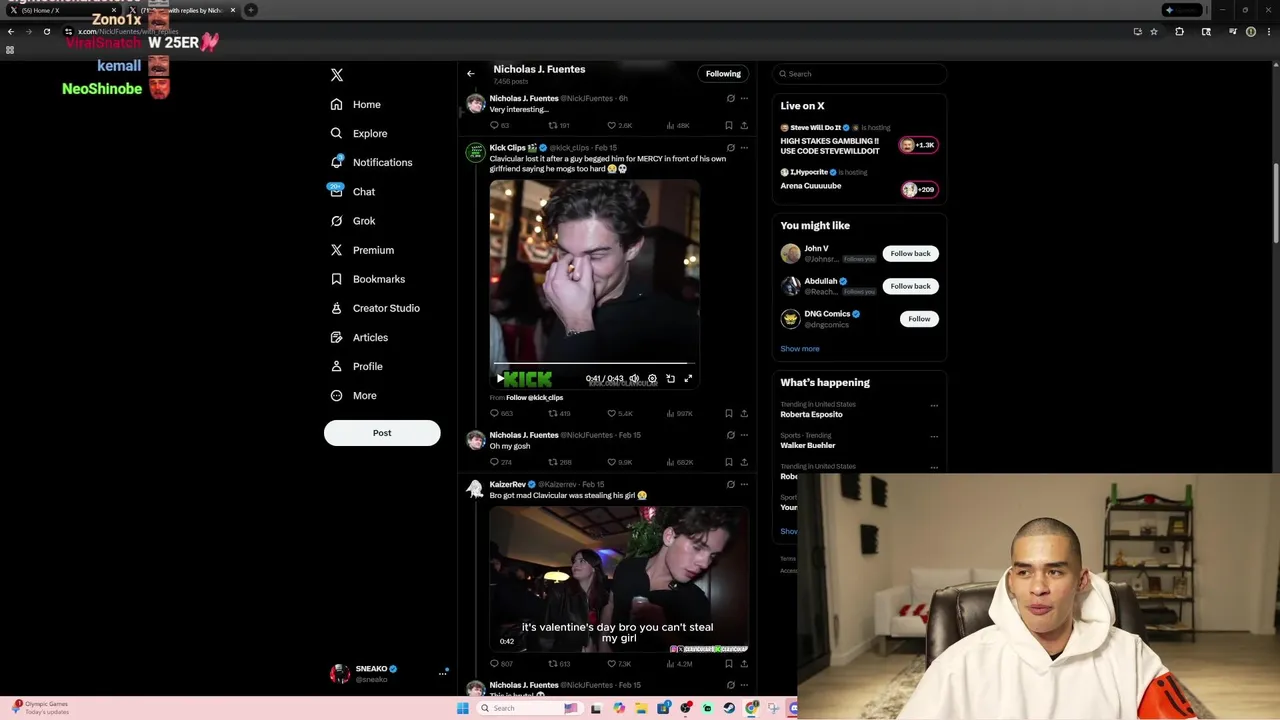Bookmark the 'Very interesting...' post
Image resolution: width=1280 pixels, height=720 pixels.
729,126
